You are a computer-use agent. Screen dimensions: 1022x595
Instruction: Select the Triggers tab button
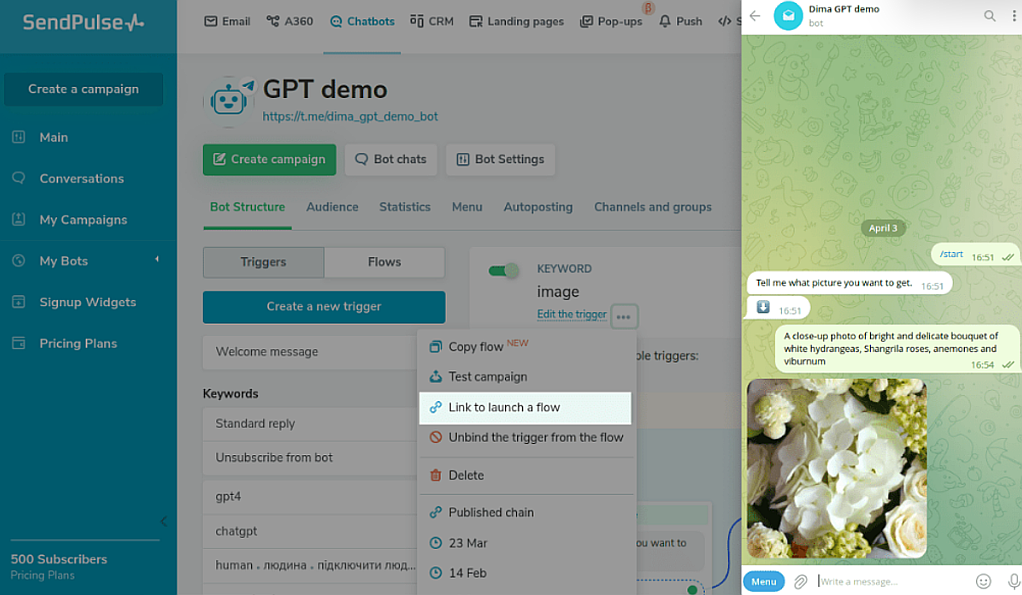pos(263,262)
